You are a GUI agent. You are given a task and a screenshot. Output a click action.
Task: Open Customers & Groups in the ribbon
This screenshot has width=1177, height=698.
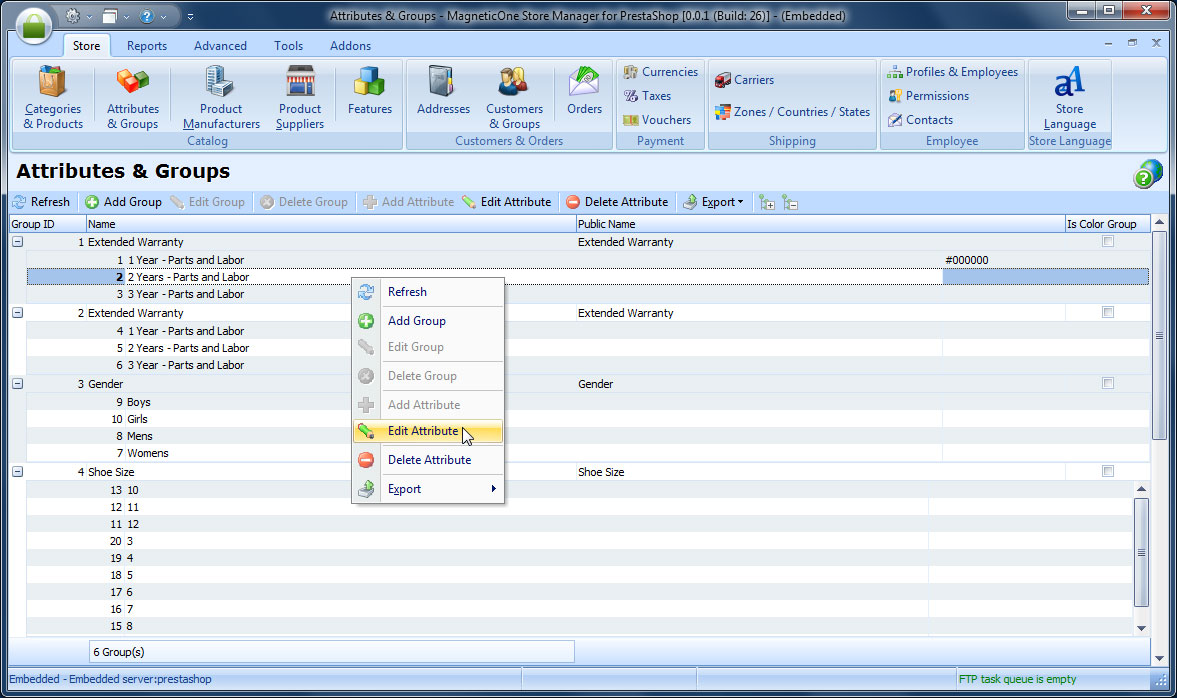[x=514, y=98]
